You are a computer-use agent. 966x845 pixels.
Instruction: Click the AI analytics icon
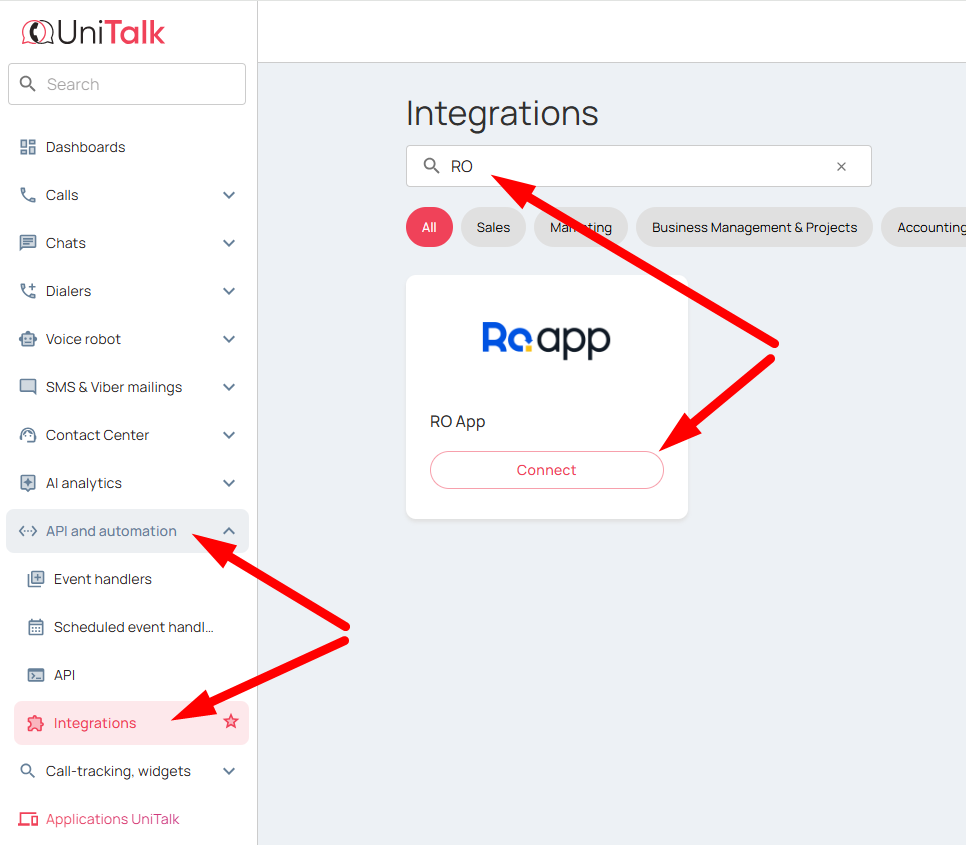click(x=28, y=483)
